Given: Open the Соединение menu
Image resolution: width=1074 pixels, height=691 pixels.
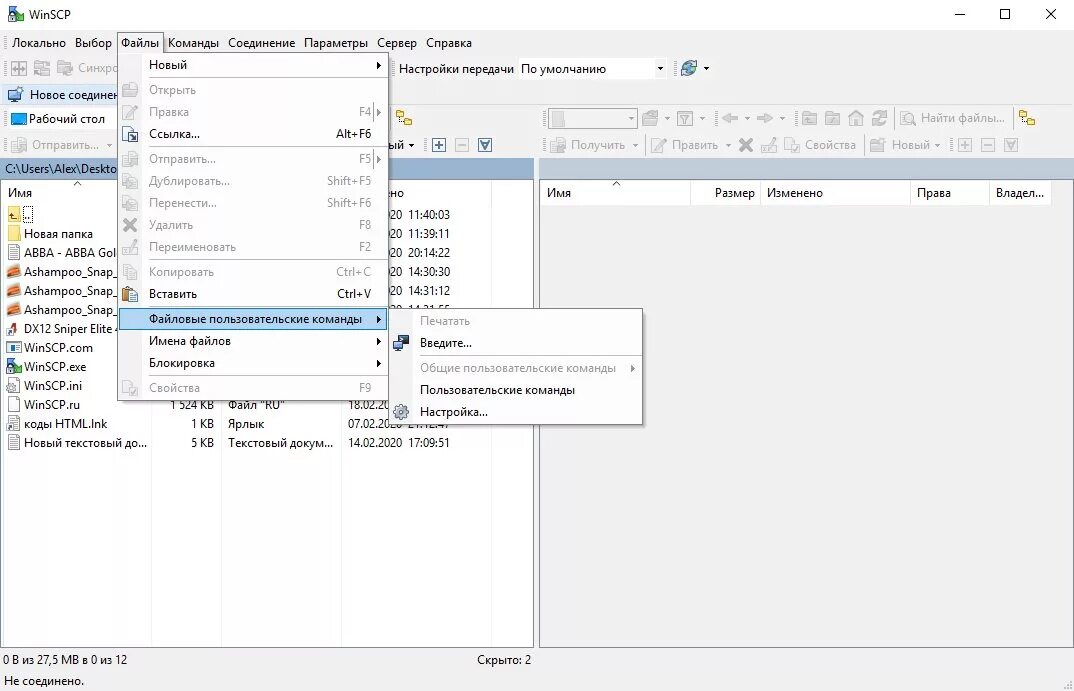Looking at the screenshot, I should pyautogui.click(x=262, y=42).
